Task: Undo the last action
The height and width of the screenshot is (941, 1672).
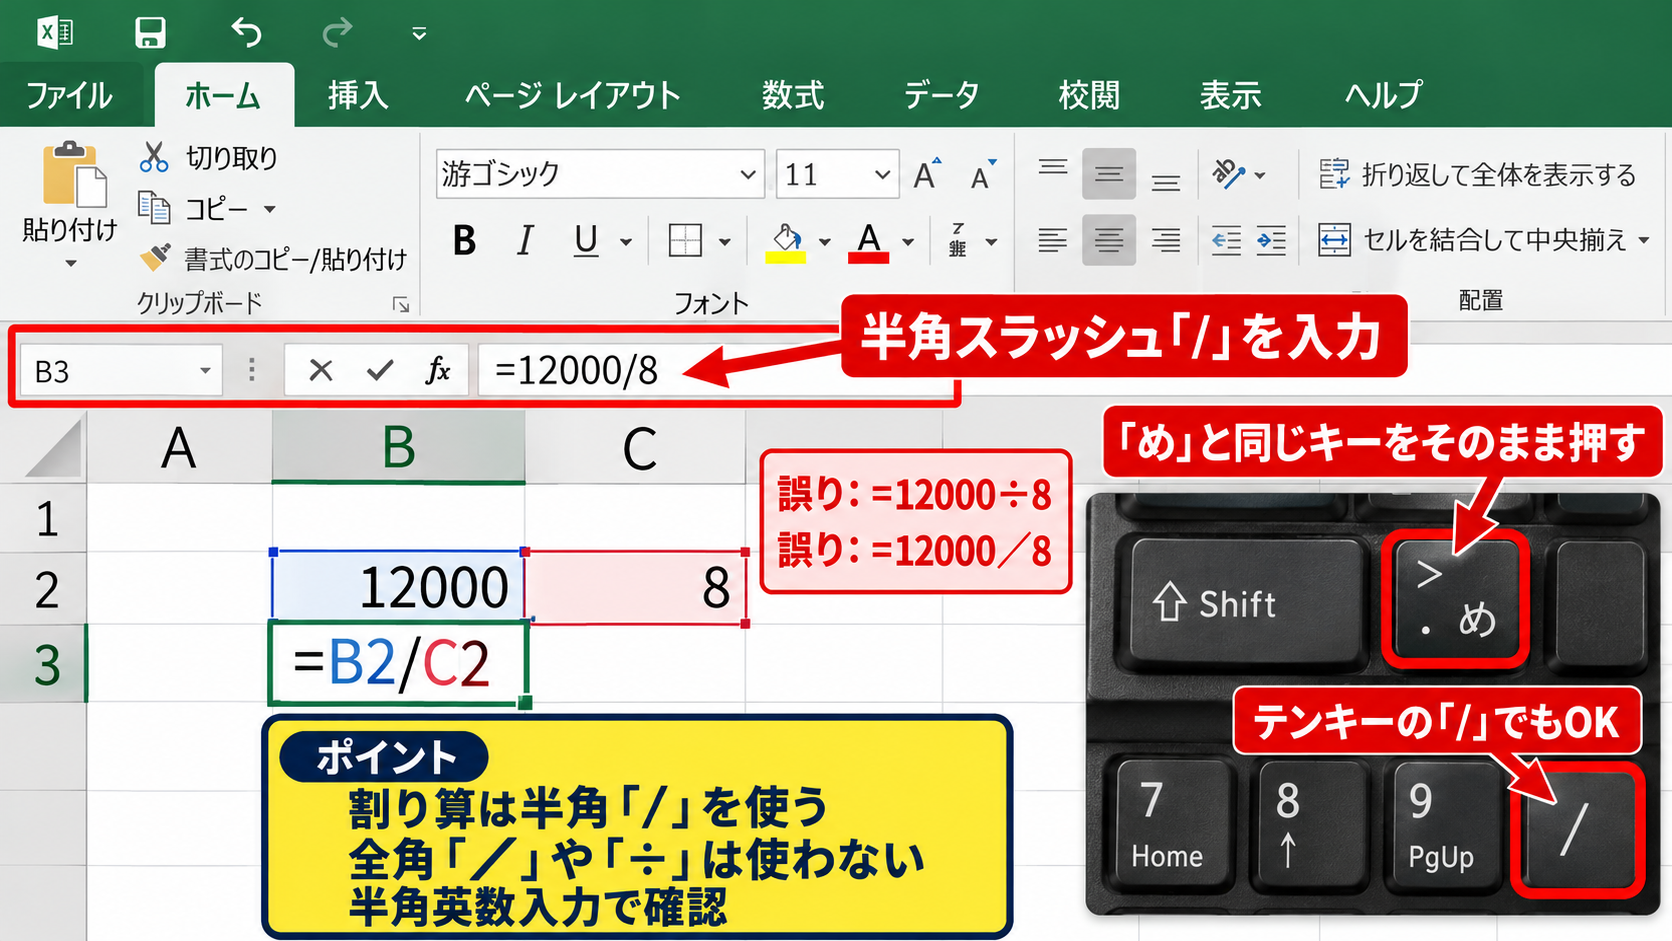Action: tap(246, 33)
